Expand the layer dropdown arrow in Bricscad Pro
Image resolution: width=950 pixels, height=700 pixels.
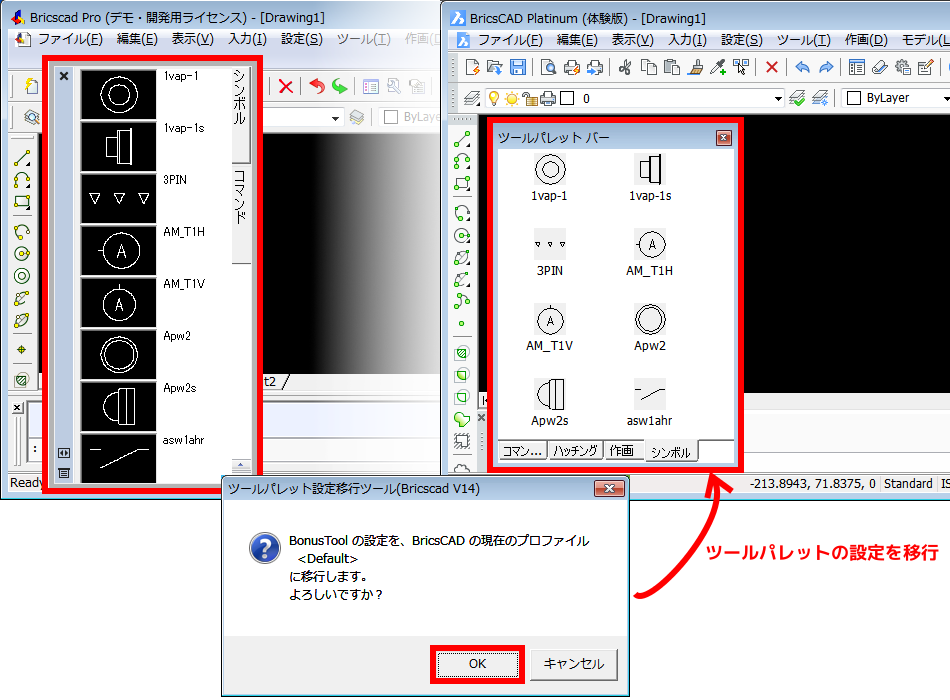(x=335, y=118)
